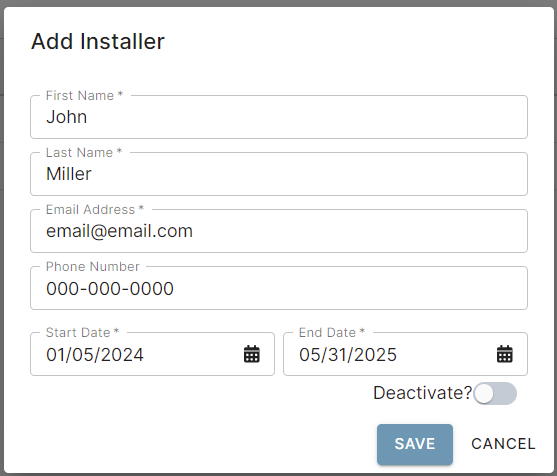The height and width of the screenshot is (476, 557).
Task: Click the Phone Number floating label
Action: pyautogui.click(x=93, y=267)
